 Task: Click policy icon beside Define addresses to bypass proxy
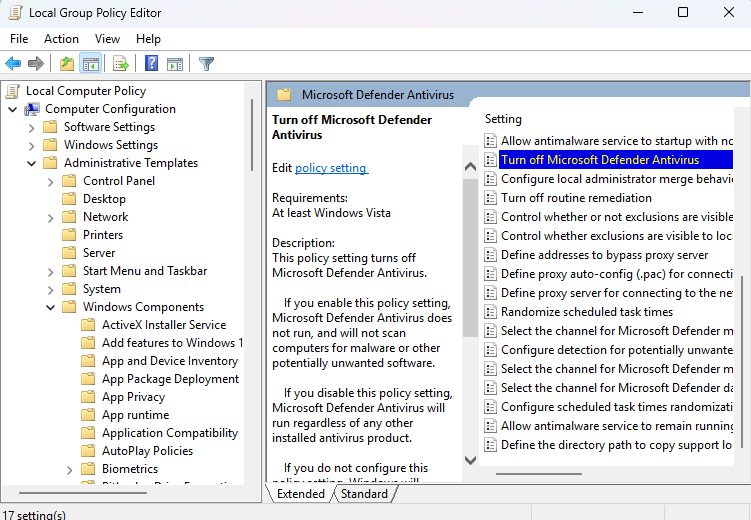490,255
